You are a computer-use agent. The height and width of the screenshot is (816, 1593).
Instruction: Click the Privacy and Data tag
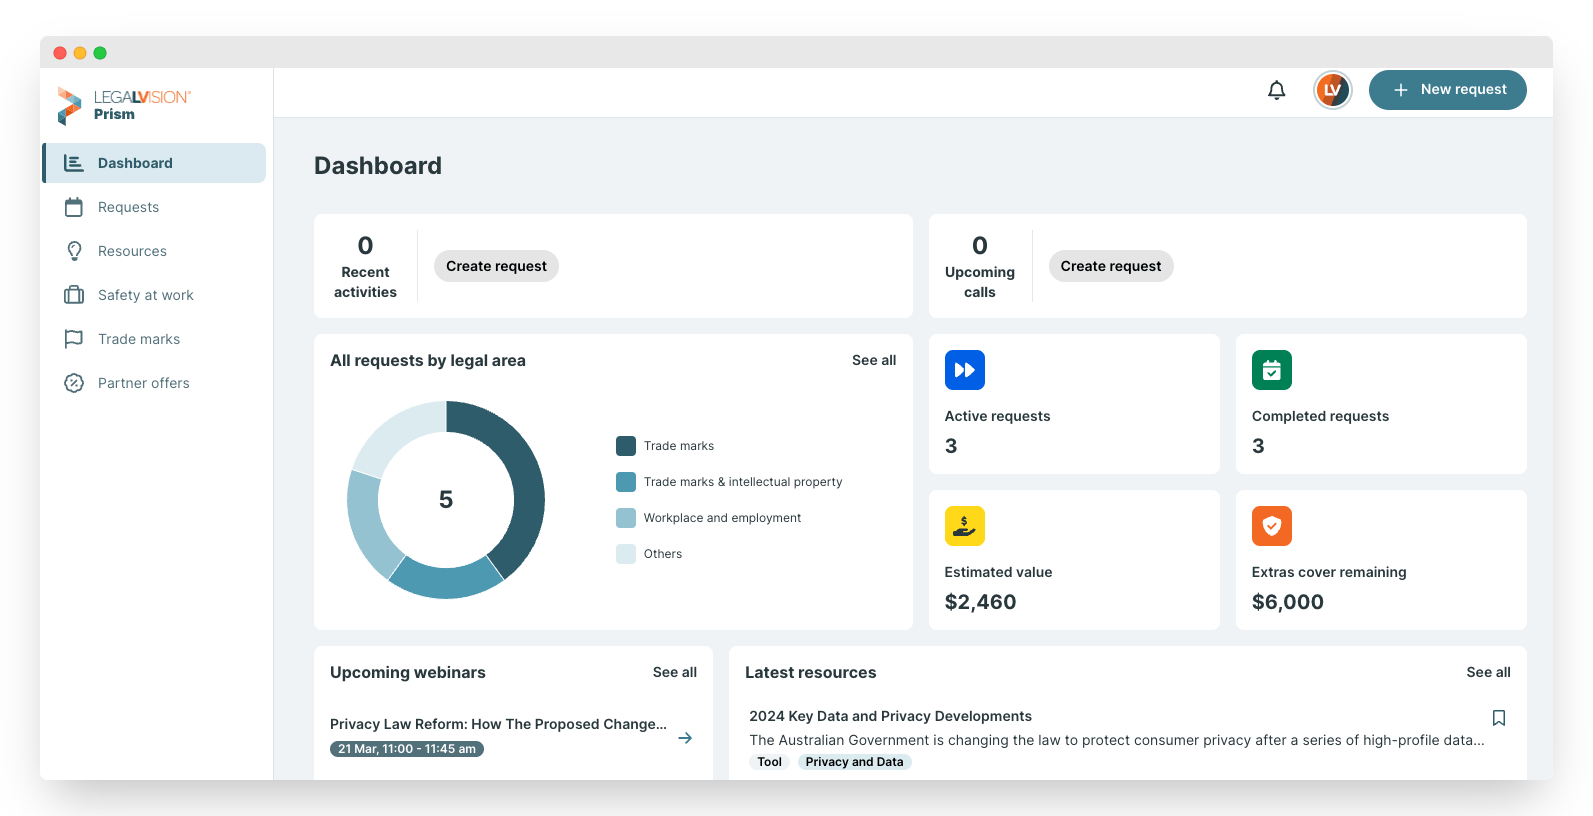(854, 762)
